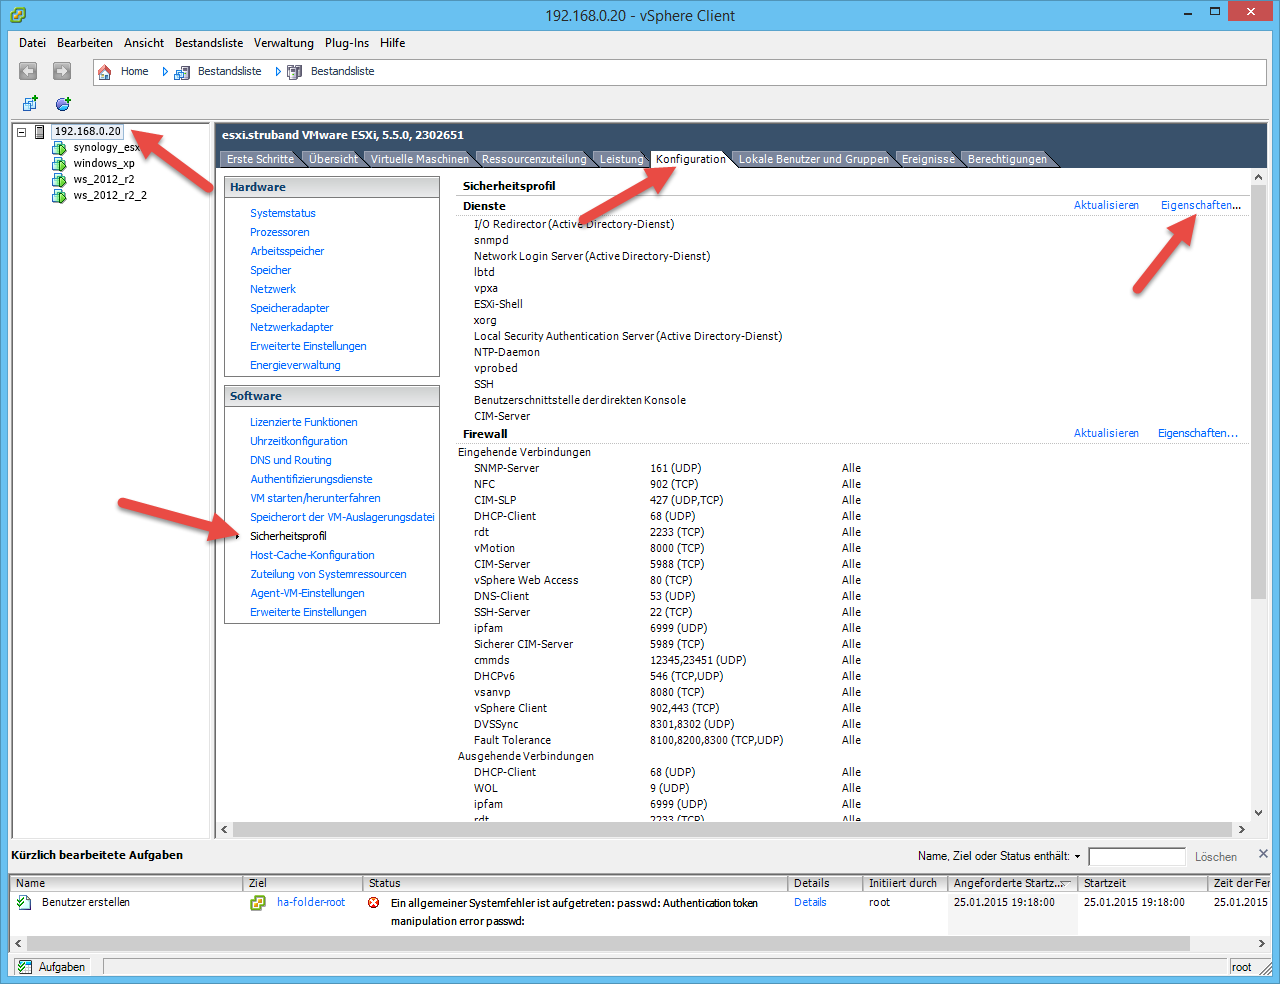Switch to the Virtuelle Maschinen tab
This screenshot has height=984, width=1280.
[419, 159]
